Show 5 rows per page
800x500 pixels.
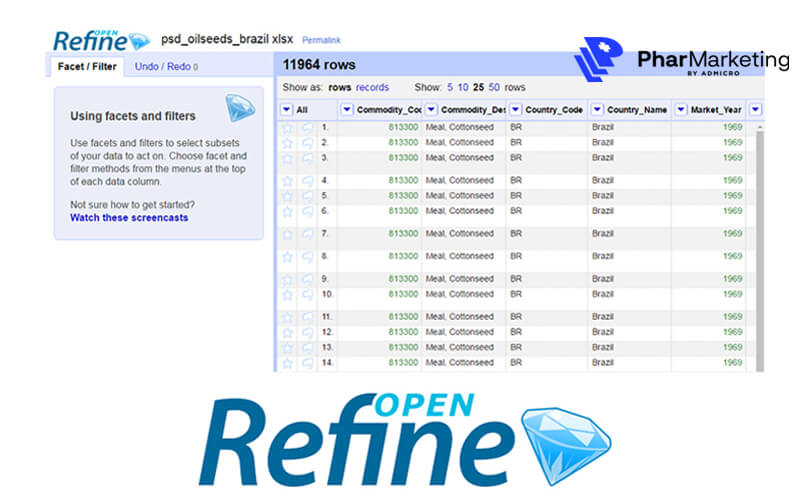pos(450,87)
